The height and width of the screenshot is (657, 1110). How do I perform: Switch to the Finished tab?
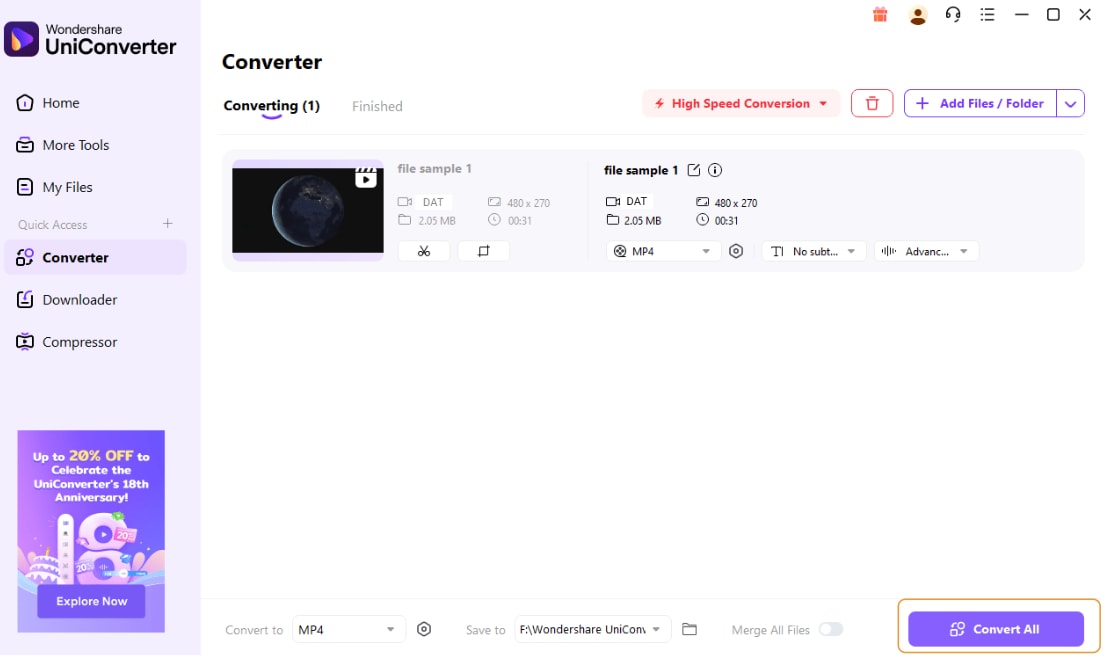(x=377, y=106)
